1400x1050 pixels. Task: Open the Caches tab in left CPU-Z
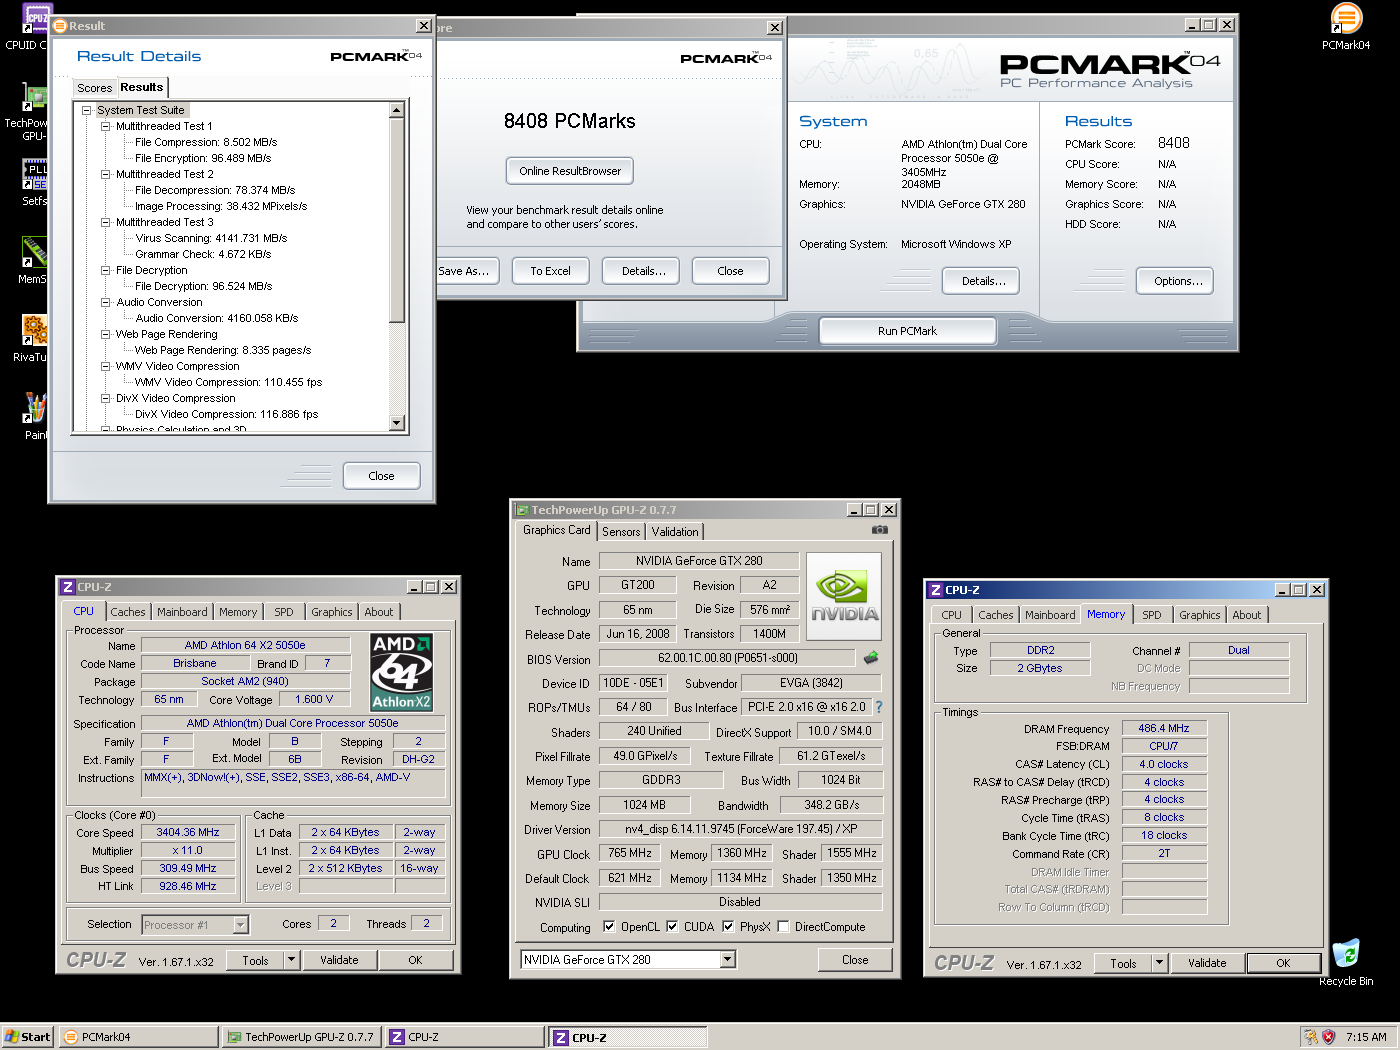(x=128, y=612)
